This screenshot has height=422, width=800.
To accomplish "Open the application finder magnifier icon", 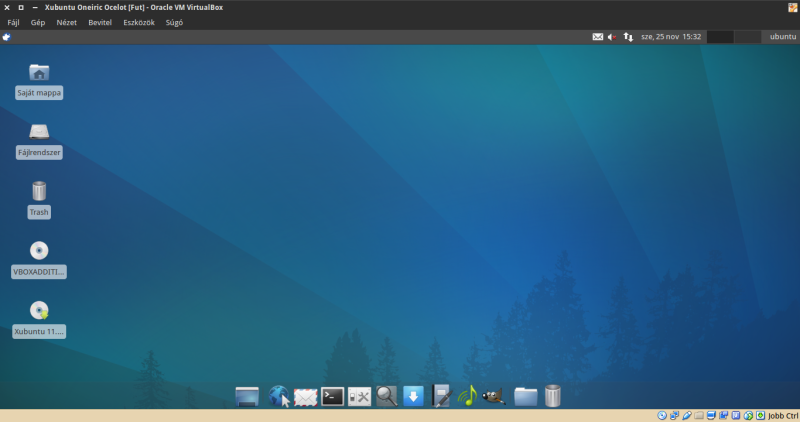I will tap(386, 396).
